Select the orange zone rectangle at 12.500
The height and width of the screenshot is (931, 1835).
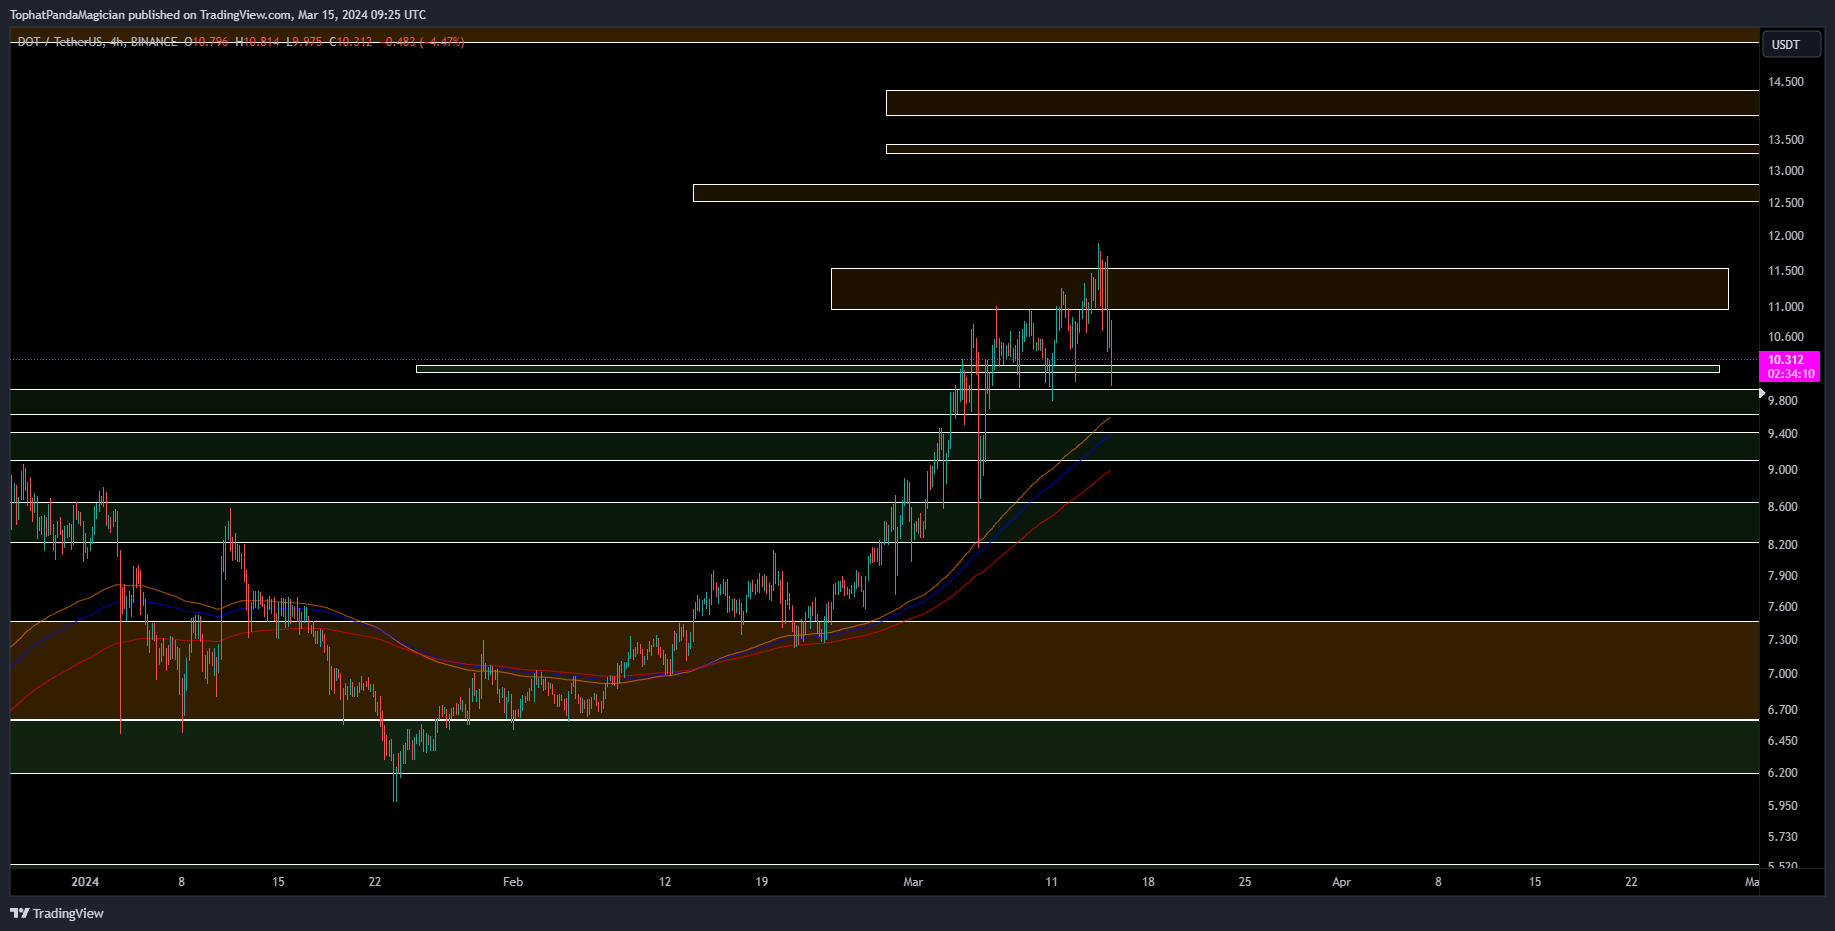tap(1226, 193)
